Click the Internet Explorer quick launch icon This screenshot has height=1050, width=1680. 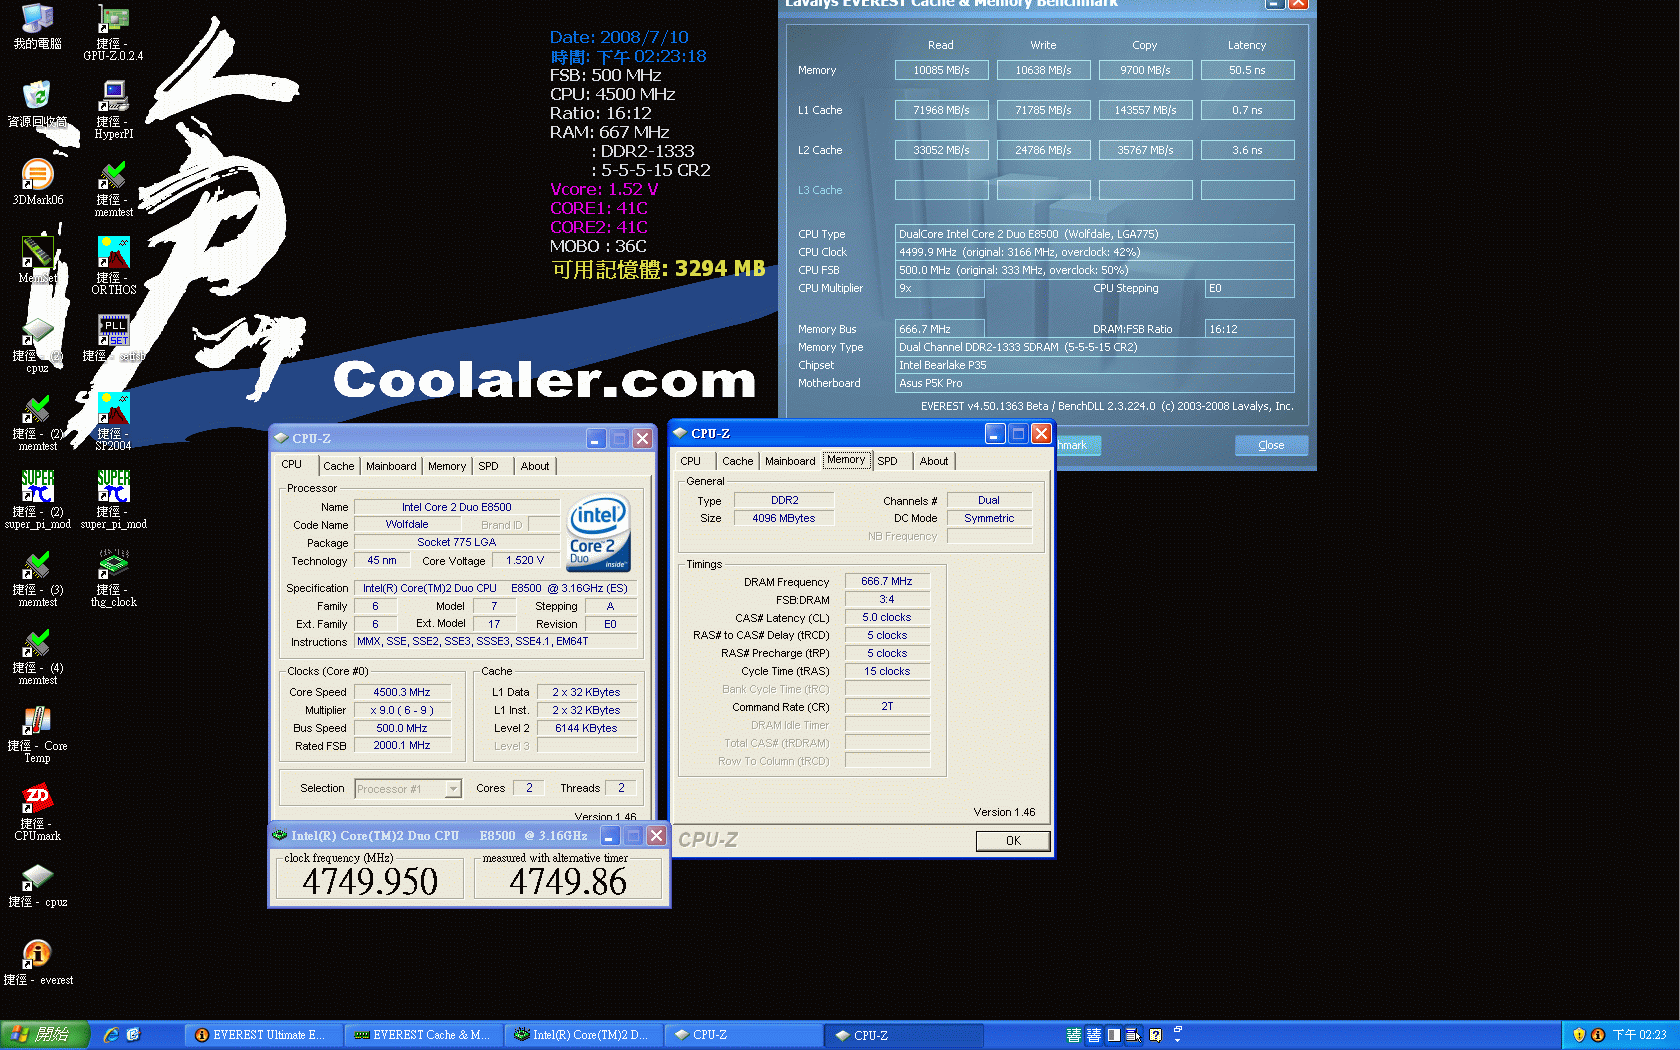pyautogui.click(x=111, y=1035)
